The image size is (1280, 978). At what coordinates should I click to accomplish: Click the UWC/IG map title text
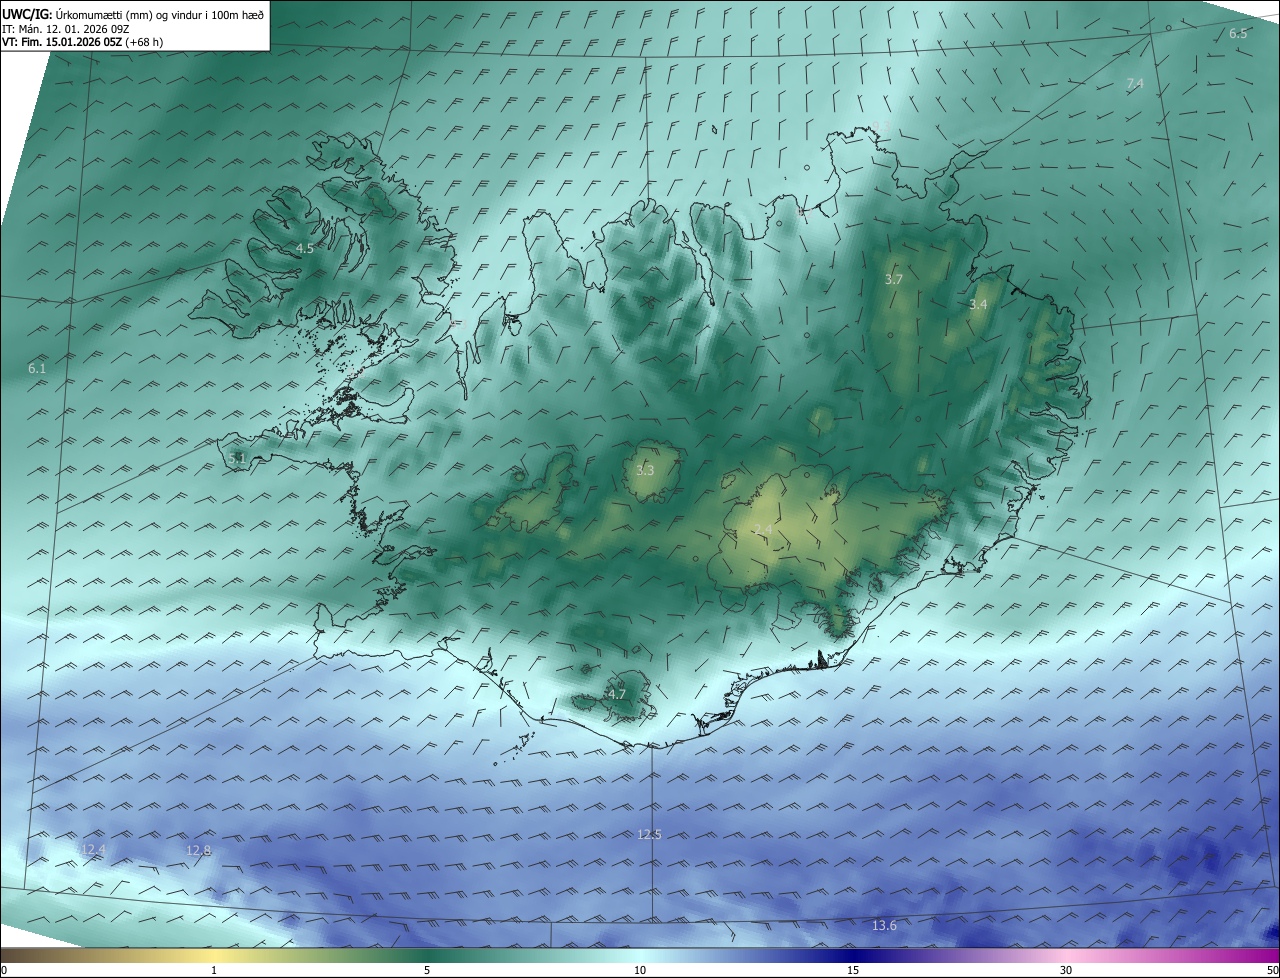133,15
